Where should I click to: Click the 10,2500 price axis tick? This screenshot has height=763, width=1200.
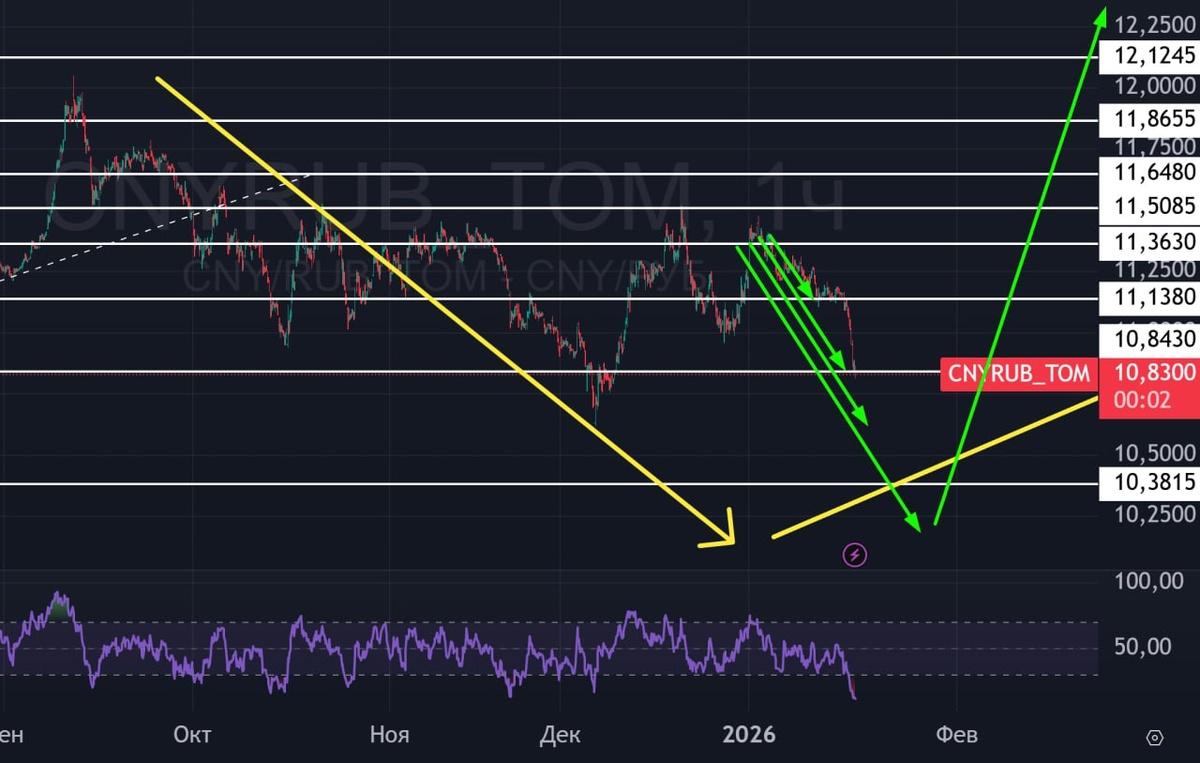click(1154, 514)
